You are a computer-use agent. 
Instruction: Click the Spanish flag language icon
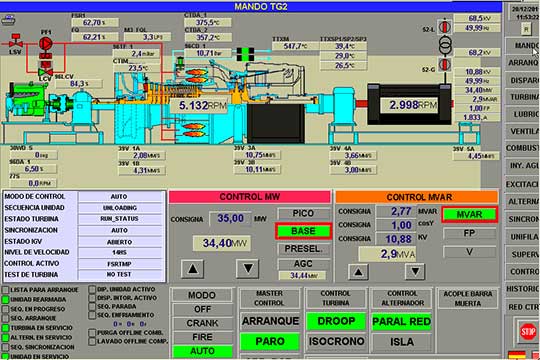517,355
